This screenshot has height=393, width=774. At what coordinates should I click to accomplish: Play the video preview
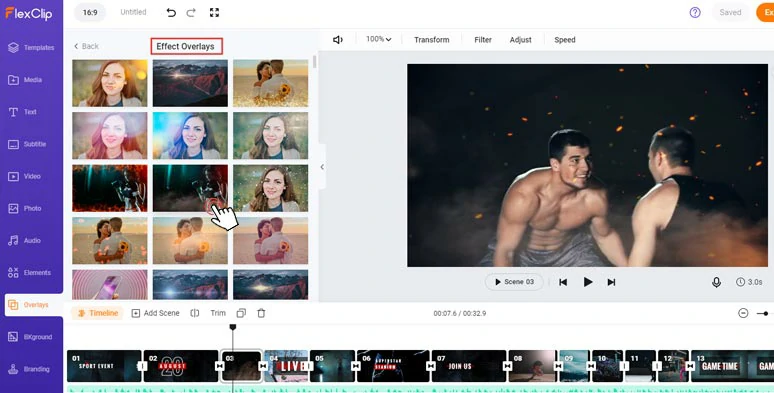click(587, 282)
